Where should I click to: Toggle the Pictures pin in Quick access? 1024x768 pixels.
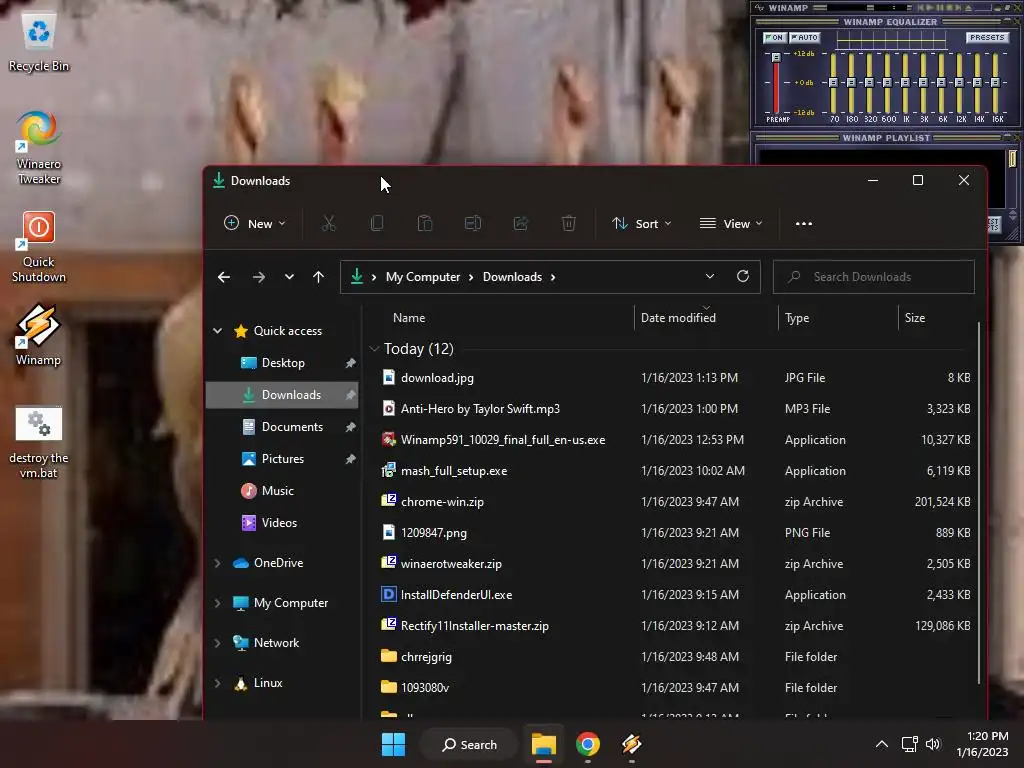click(x=351, y=459)
